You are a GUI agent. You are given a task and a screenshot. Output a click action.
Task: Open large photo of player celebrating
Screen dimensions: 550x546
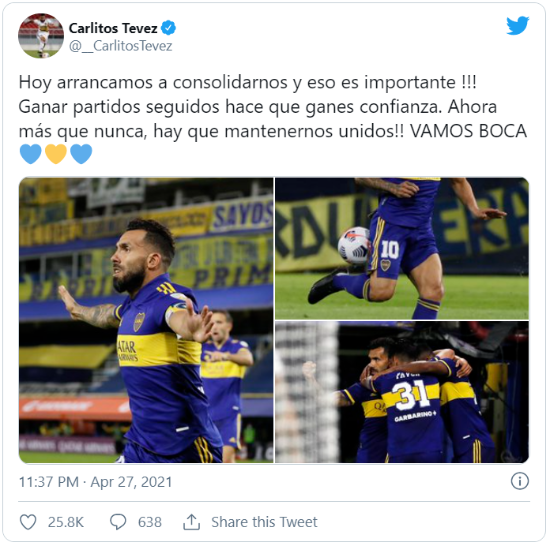(x=146, y=320)
